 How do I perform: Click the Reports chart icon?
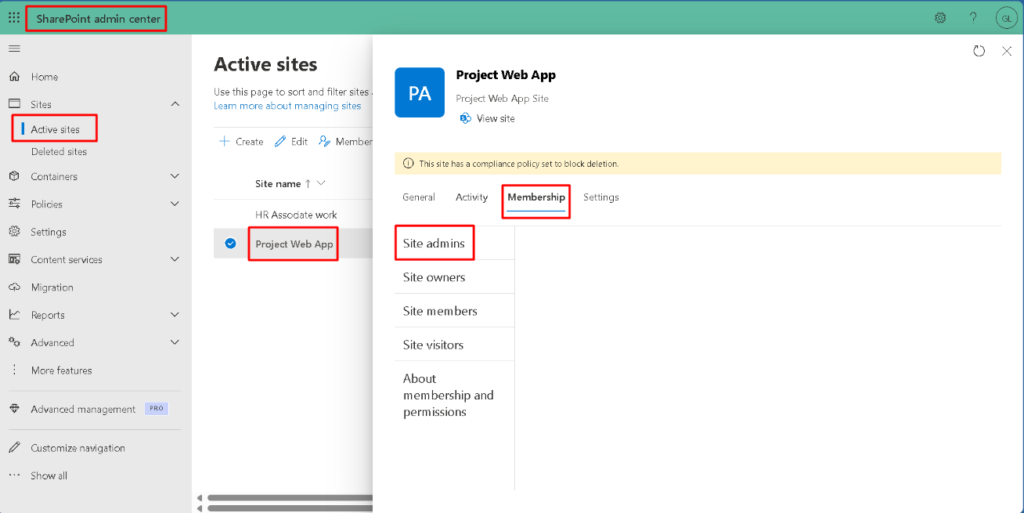click(14, 315)
